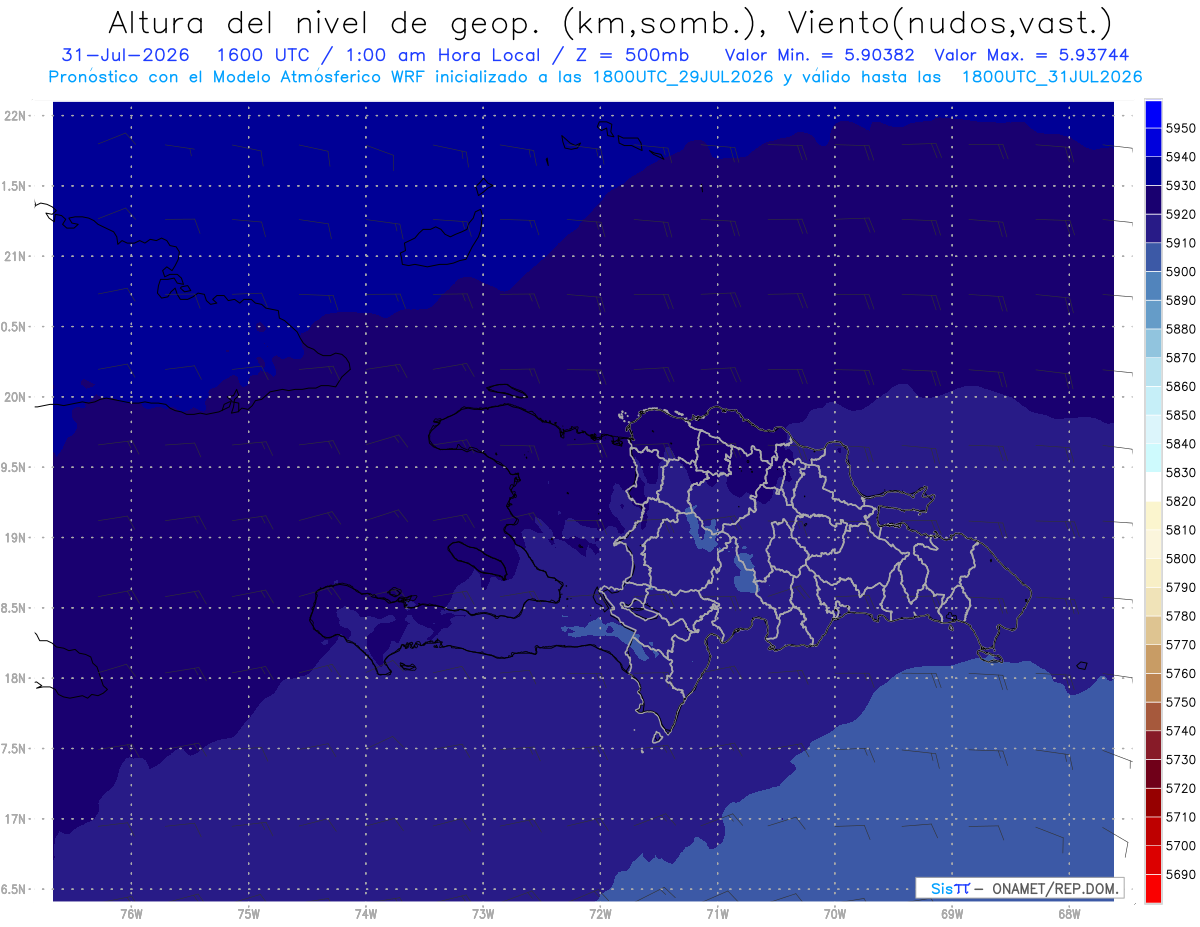
Task: Click the '5900' colorbar value
Action: click(x=1181, y=271)
